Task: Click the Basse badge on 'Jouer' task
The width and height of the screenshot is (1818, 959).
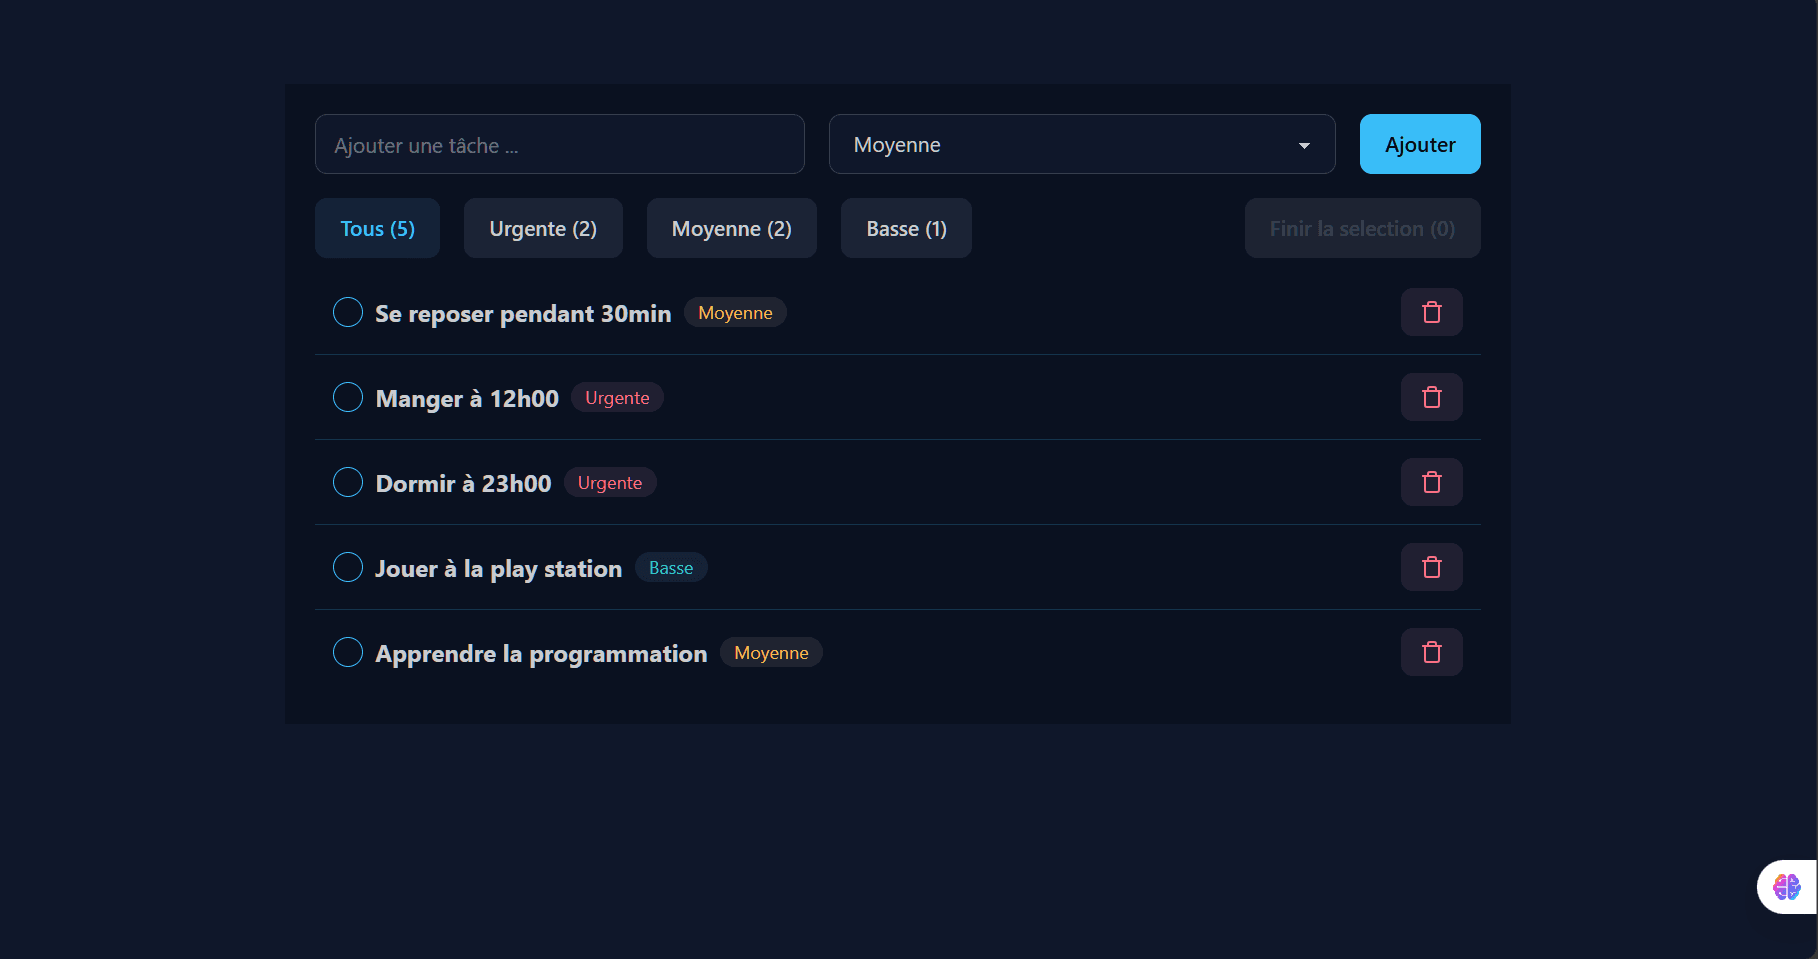Action: (x=671, y=568)
